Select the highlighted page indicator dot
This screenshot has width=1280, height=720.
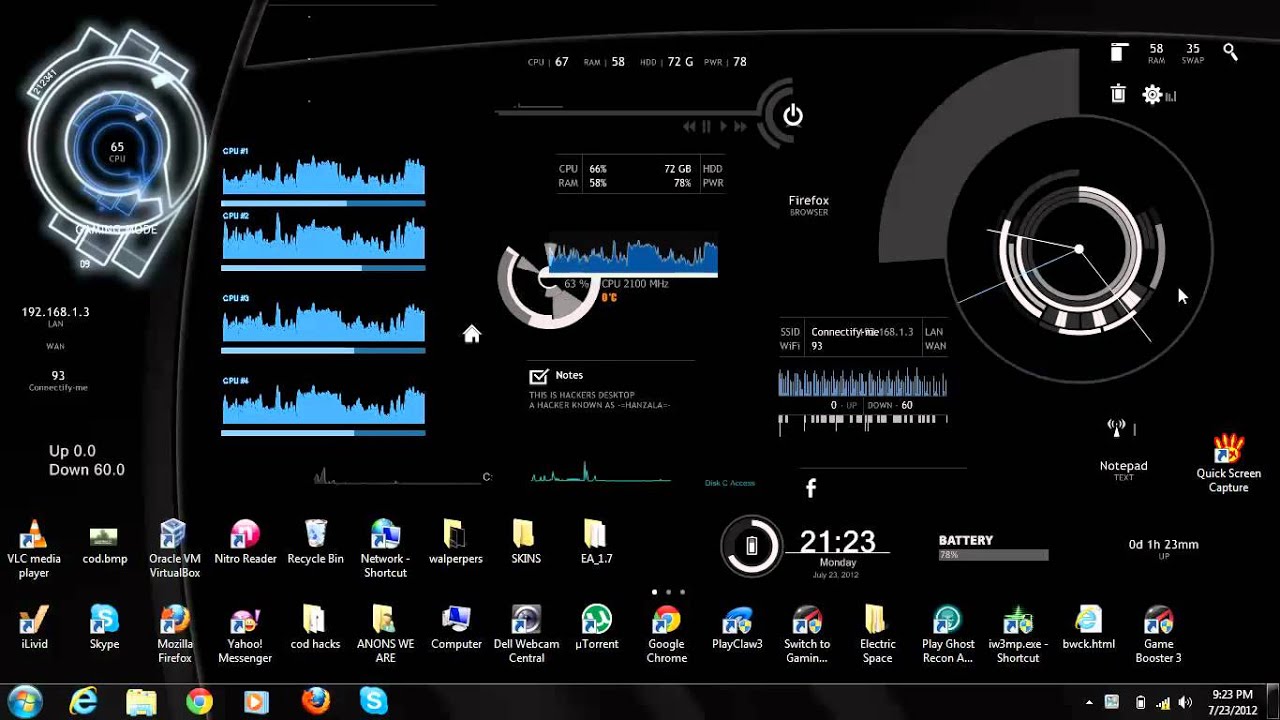(x=655, y=592)
